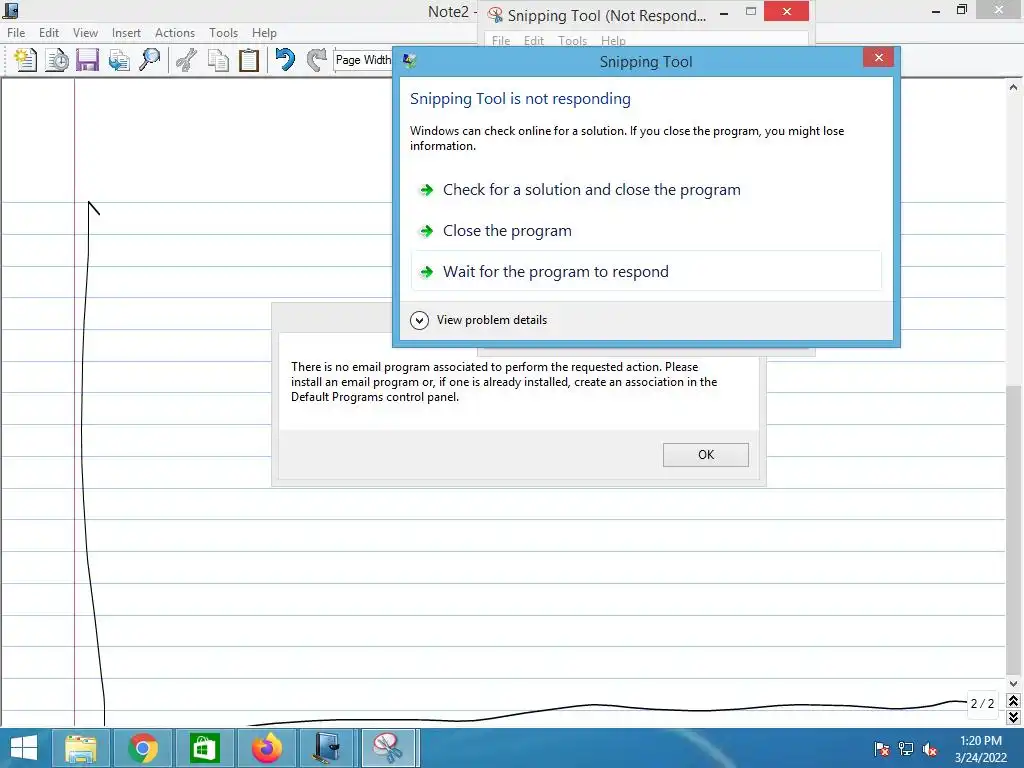Open the journal Edit menu
Image resolution: width=1024 pixels, height=768 pixels.
click(x=49, y=33)
